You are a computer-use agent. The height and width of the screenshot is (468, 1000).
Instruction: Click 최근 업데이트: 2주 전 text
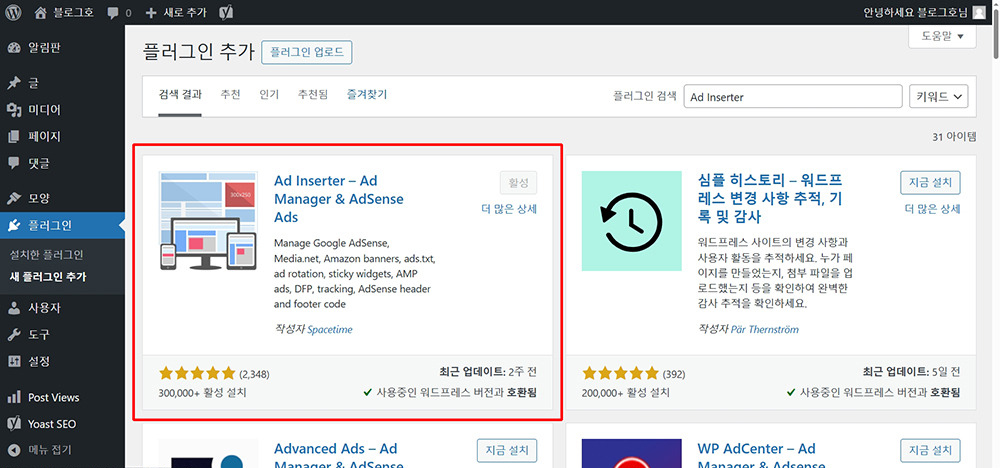(x=488, y=372)
